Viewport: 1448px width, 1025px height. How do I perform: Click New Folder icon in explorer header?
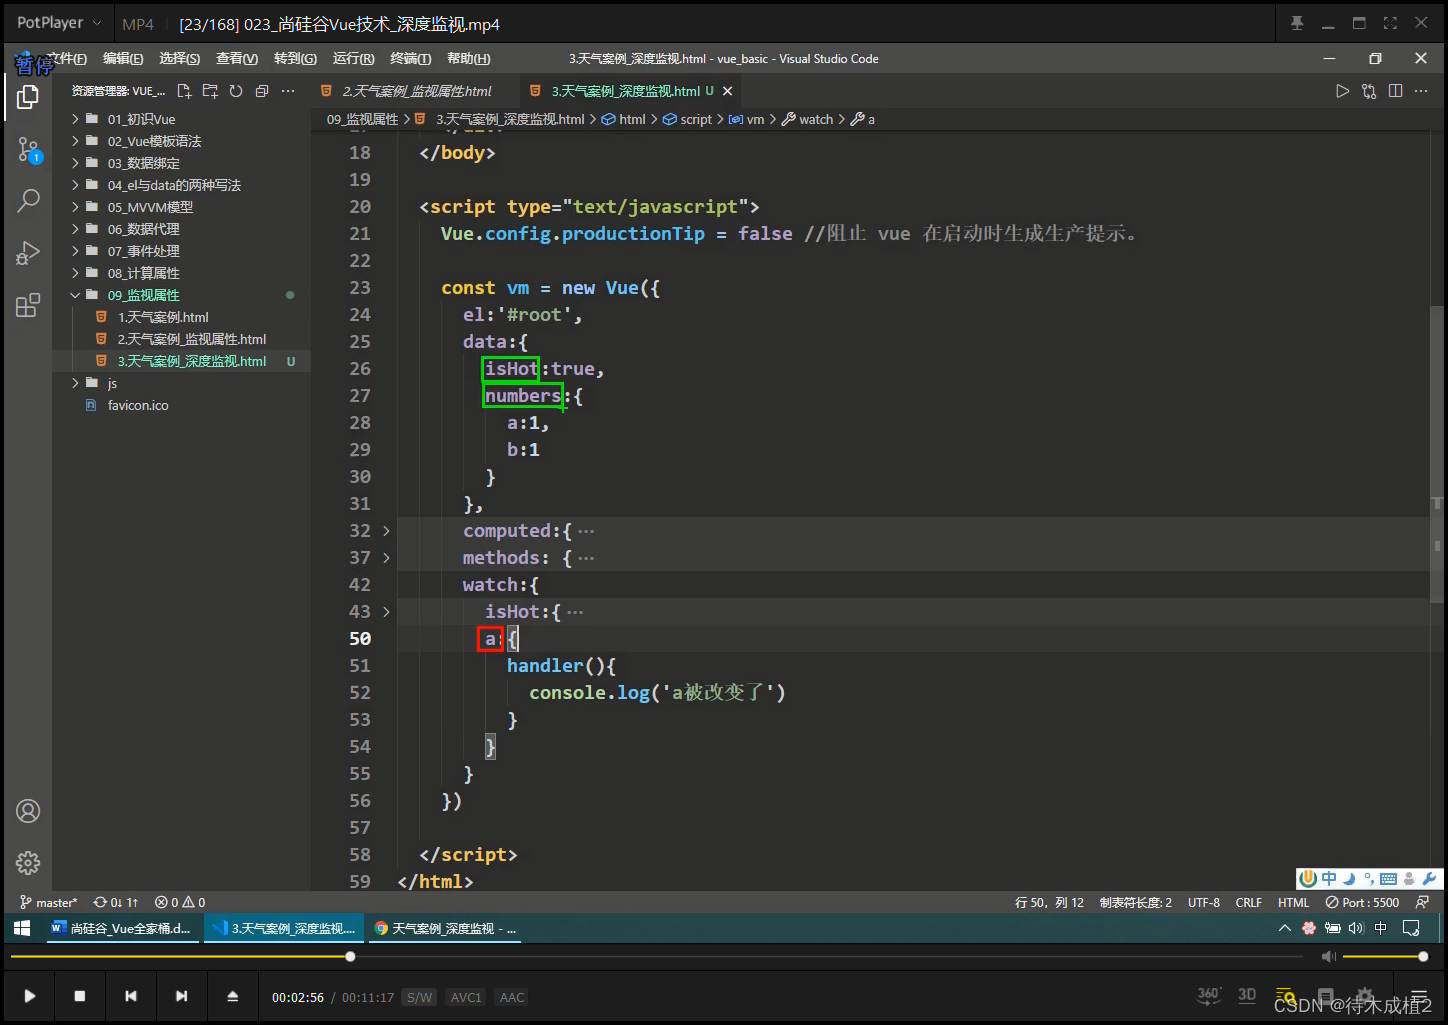point(210,91)
